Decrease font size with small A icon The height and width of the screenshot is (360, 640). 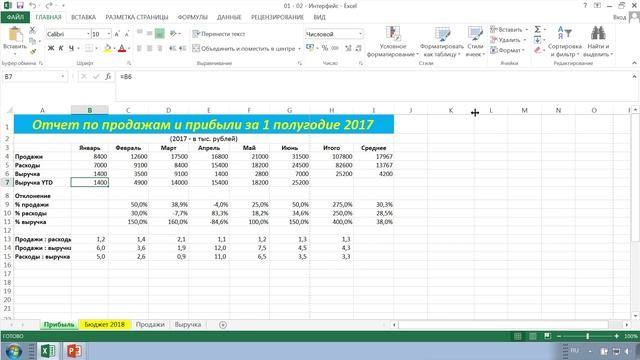pos(127,34)
